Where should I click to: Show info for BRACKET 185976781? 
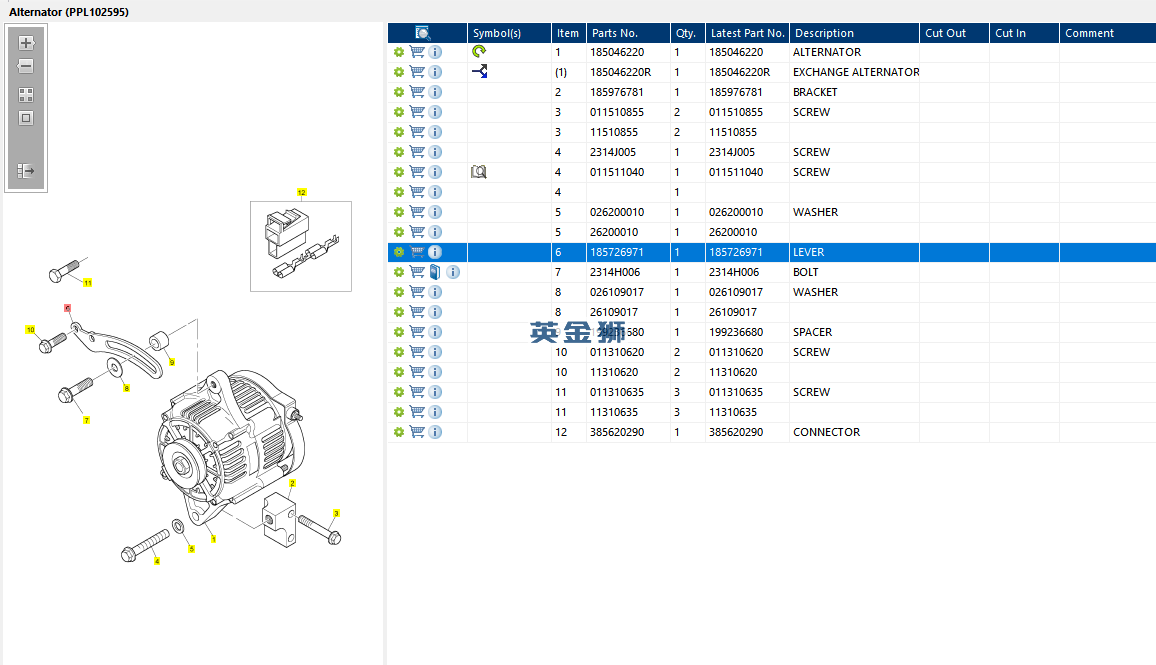[435, 92]
